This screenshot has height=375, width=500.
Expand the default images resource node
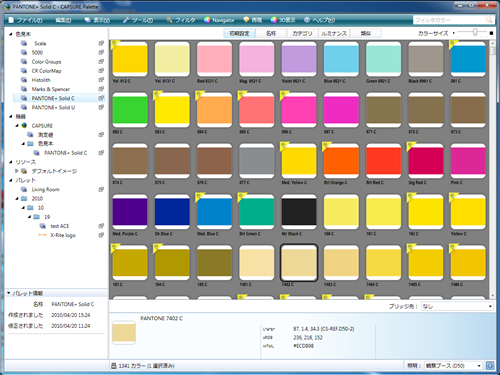(x=17, y=171)
